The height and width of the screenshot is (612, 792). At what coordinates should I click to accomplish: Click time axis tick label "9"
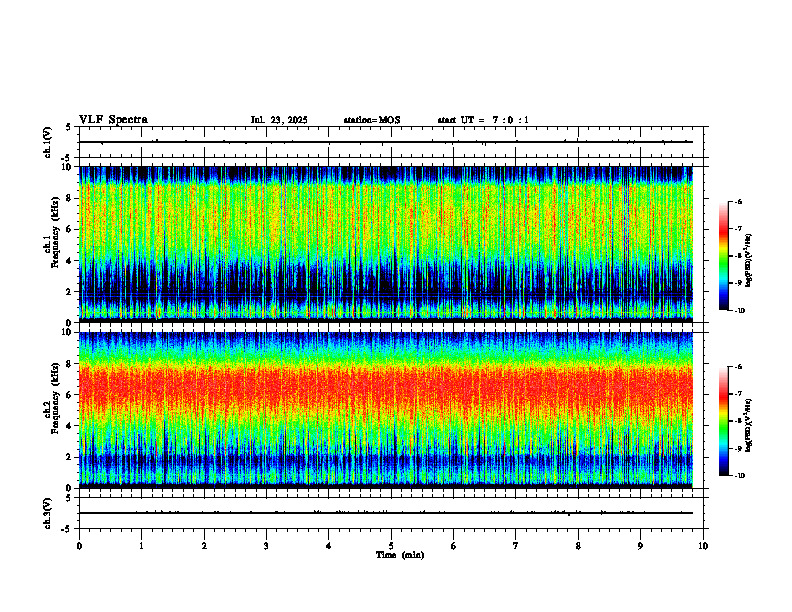(640, 546)
